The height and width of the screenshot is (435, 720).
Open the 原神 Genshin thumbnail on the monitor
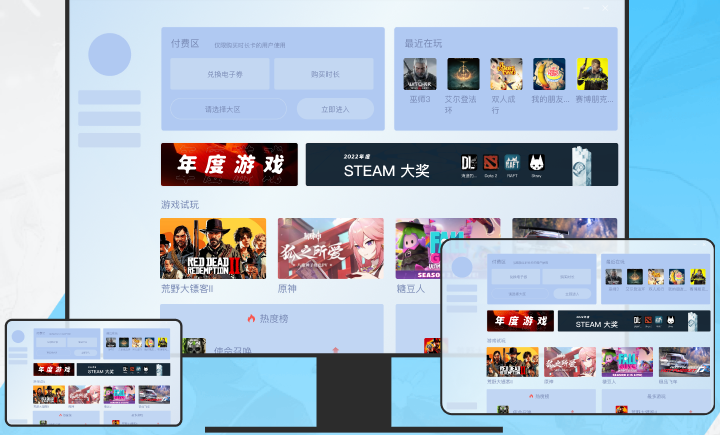click(x=331, y=249)
